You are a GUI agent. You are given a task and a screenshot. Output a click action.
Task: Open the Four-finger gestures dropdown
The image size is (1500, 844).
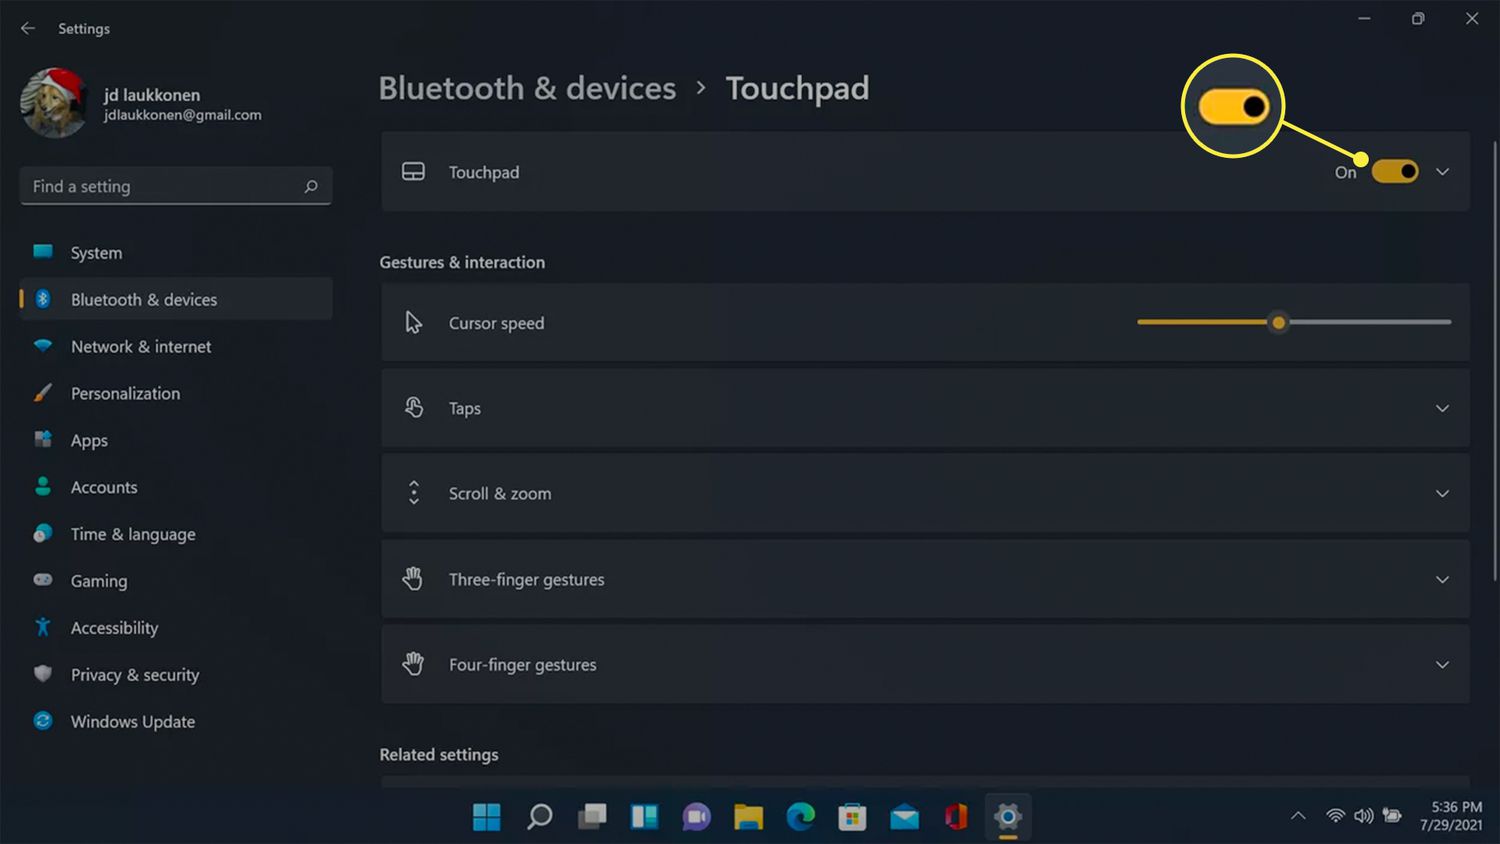1442,665
